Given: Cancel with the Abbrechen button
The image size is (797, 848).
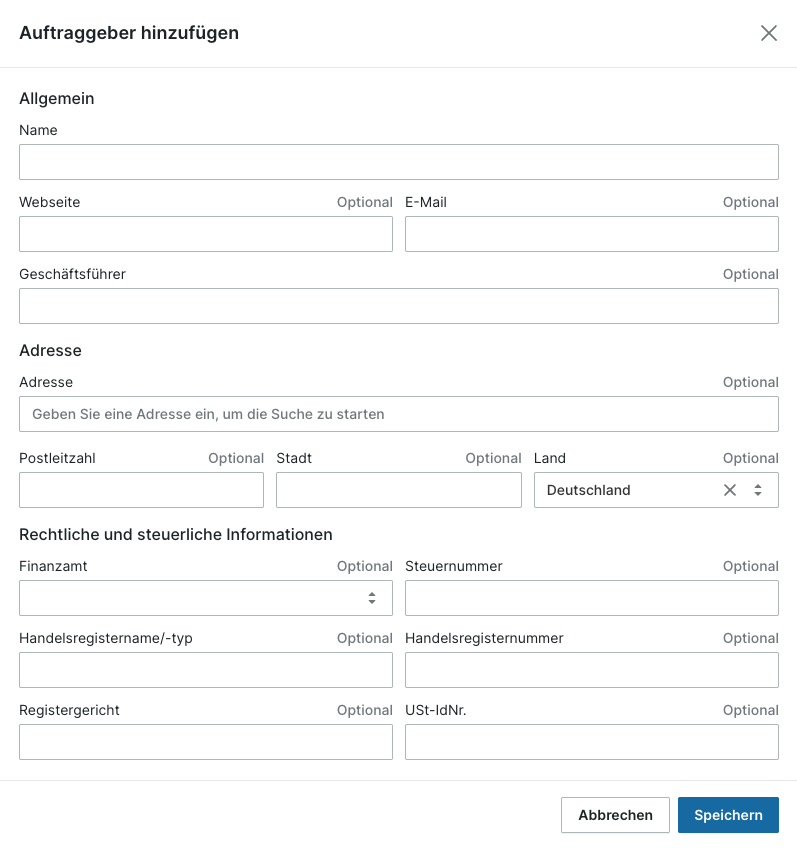Looking at the screenshot, I should pos(615,815).
